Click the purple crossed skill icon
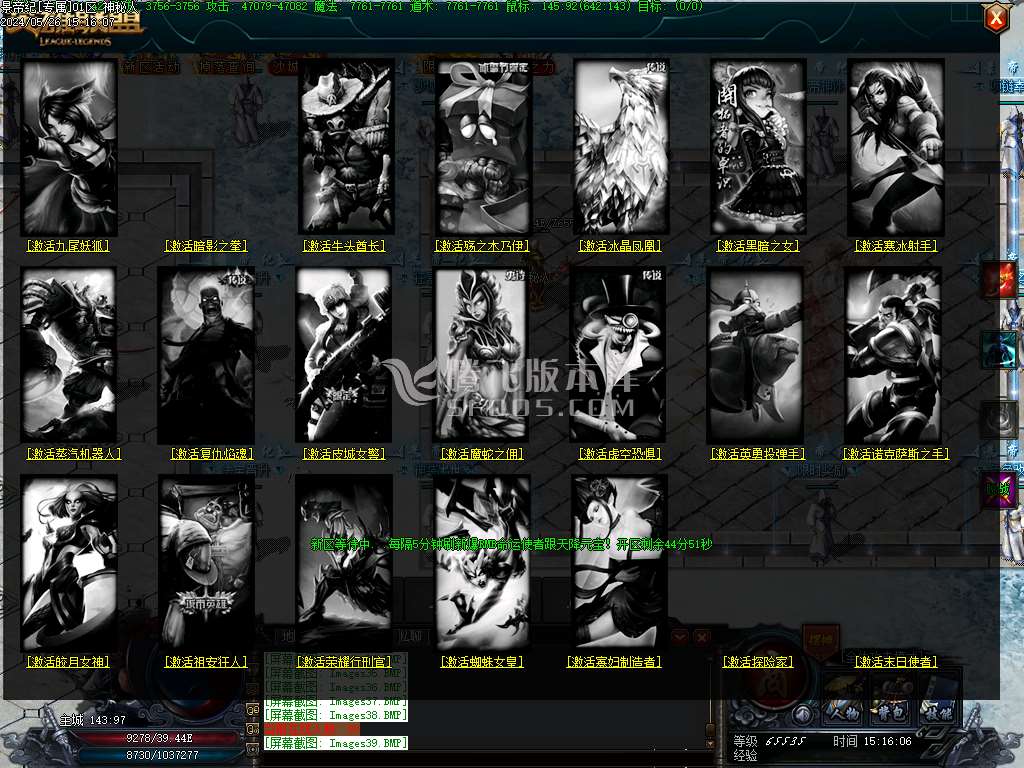 pos(999,490)
